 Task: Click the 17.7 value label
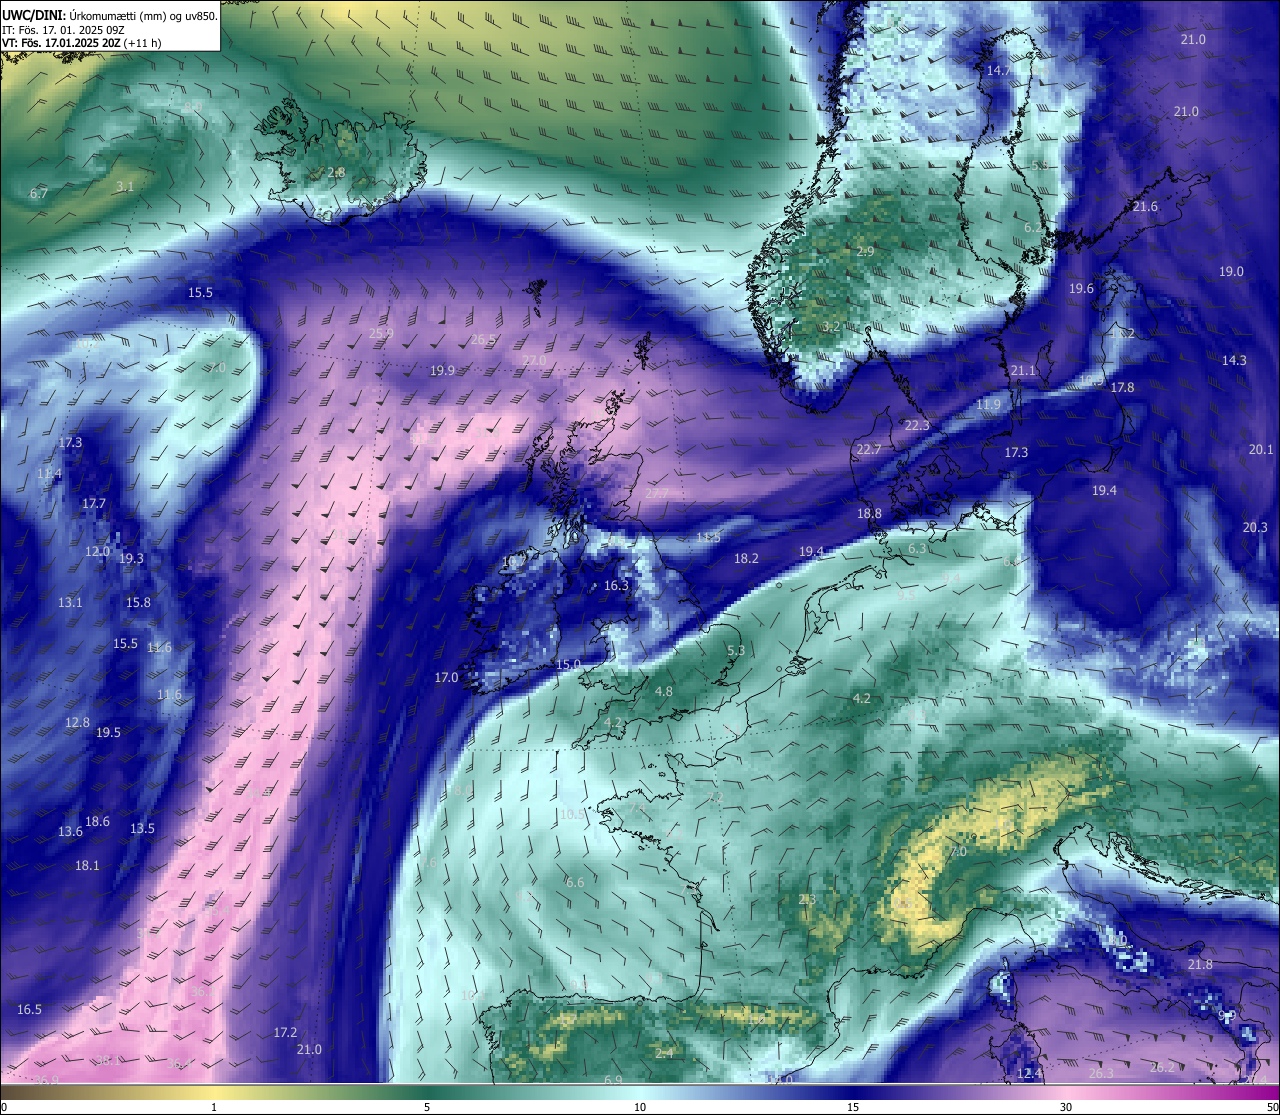94,504
